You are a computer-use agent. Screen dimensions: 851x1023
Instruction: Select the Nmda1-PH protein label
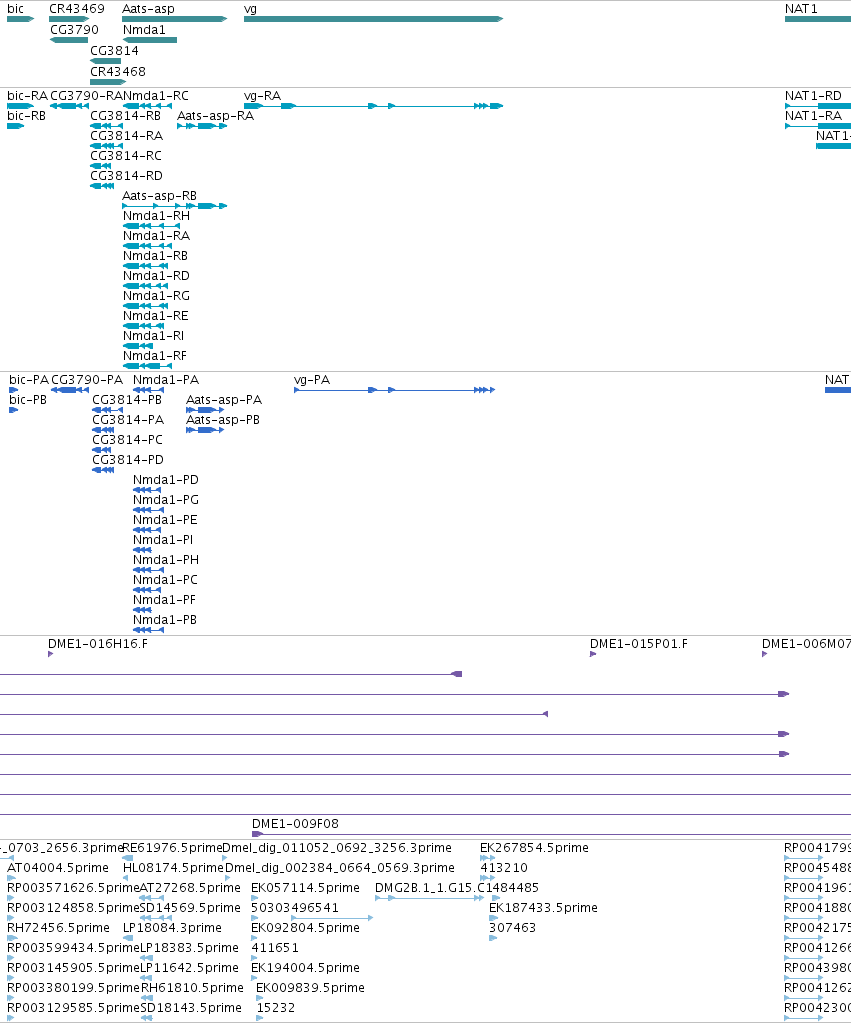click(166, 560)
